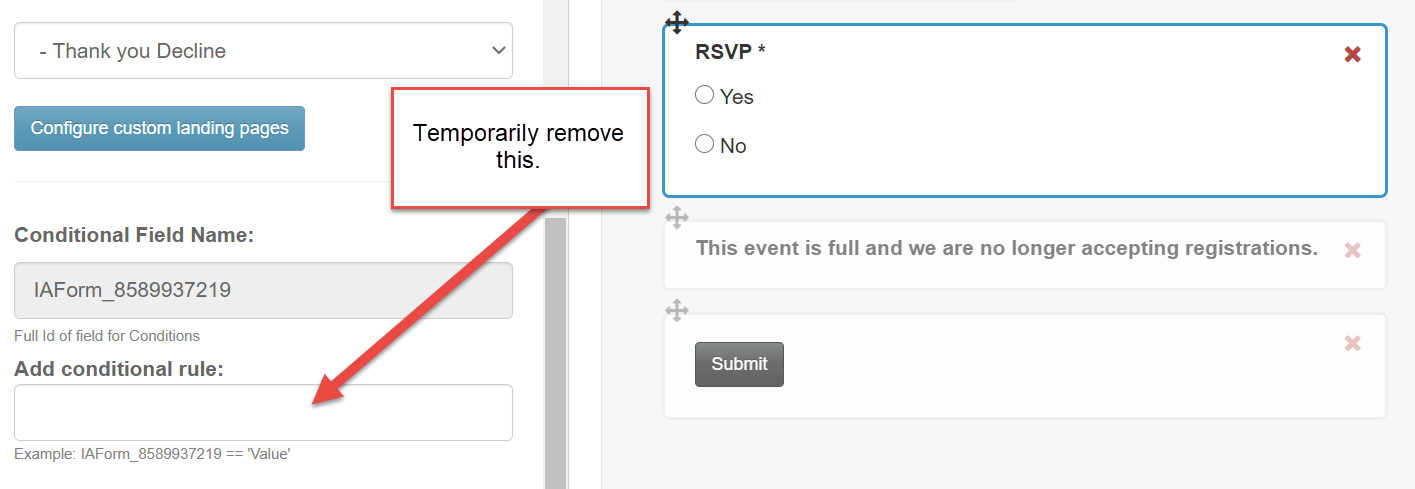1415x489 pixels.
Task: Select the event is full message text
Action: click(1006, 248)
